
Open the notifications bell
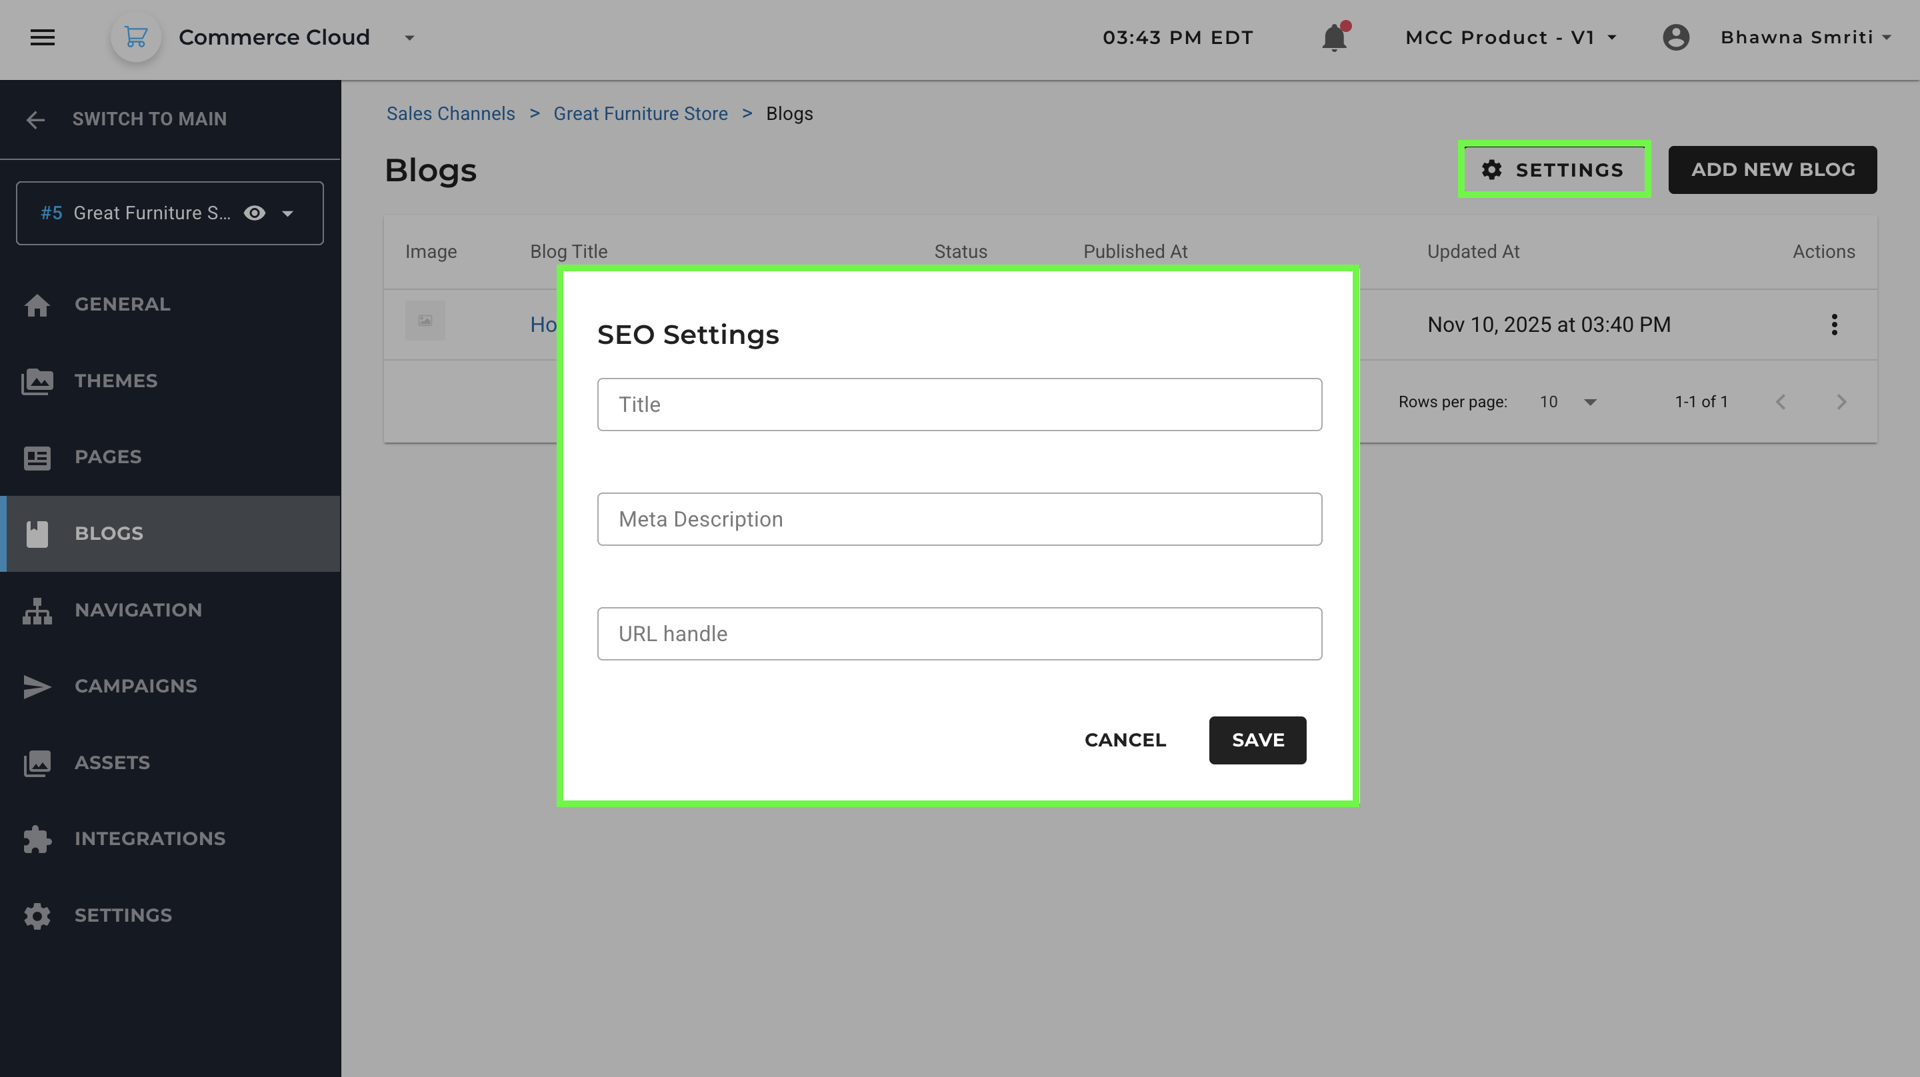pos(1334,38)
